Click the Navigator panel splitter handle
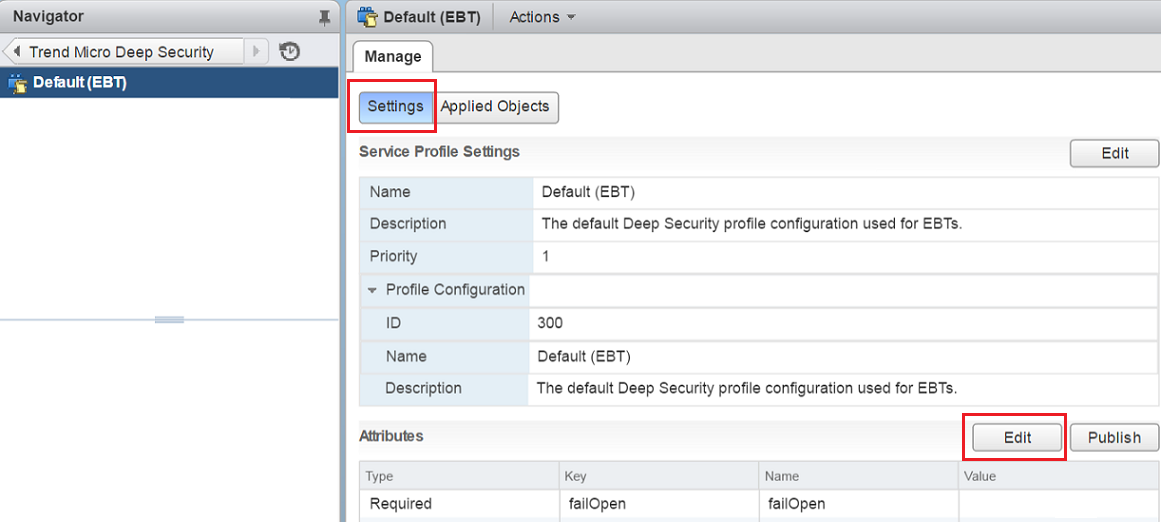Screen dimensions: 1161x522 [x=169, y=319]
